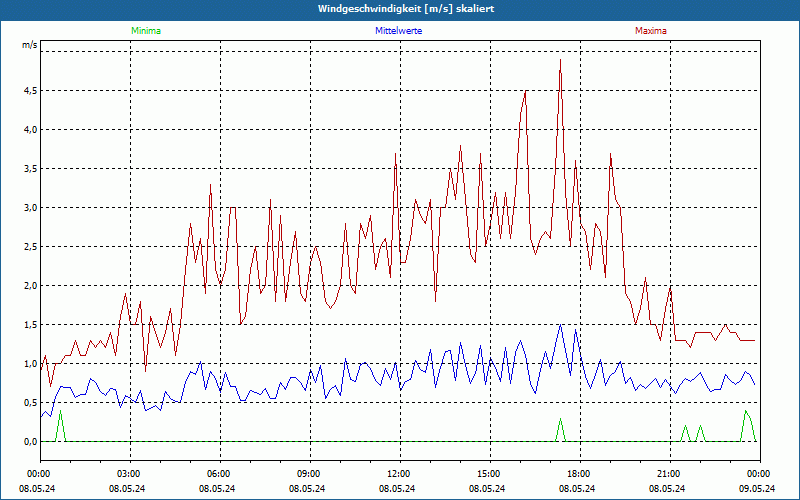Click the chart title Windgeschwindigkeit [m/s] skaliert
The height and width of the screenshot is (500, 800).
pyautogui.click(x=406, y=9)
